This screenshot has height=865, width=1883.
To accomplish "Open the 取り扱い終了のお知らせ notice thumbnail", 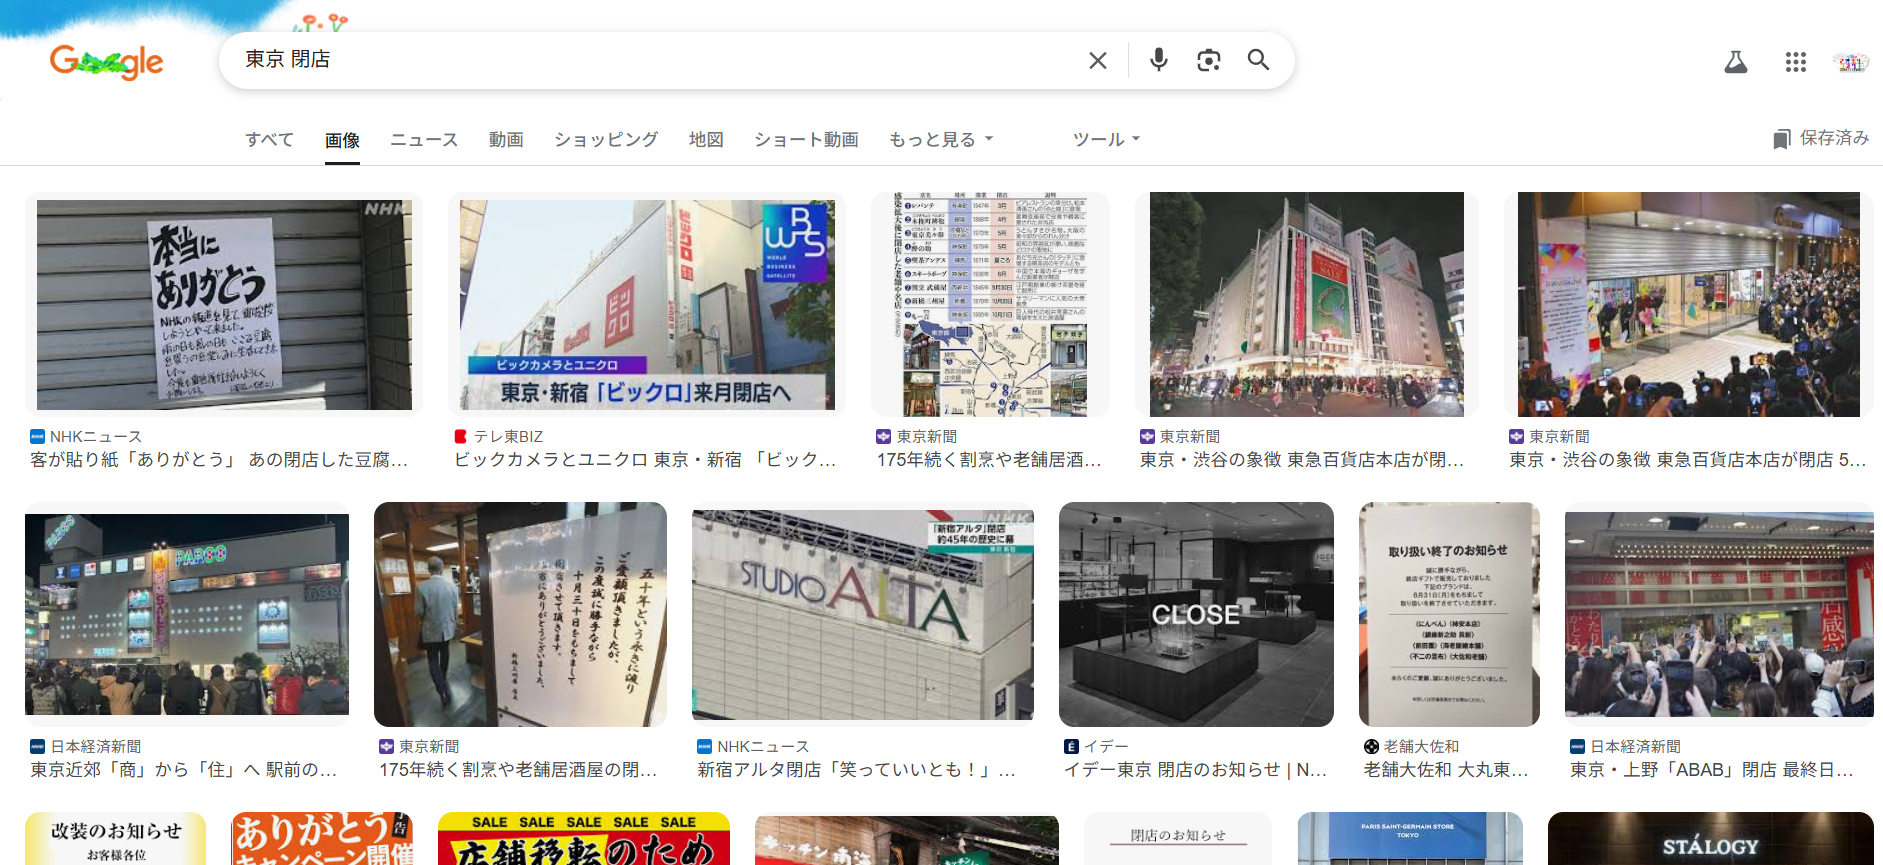I will coord(1449,614).
